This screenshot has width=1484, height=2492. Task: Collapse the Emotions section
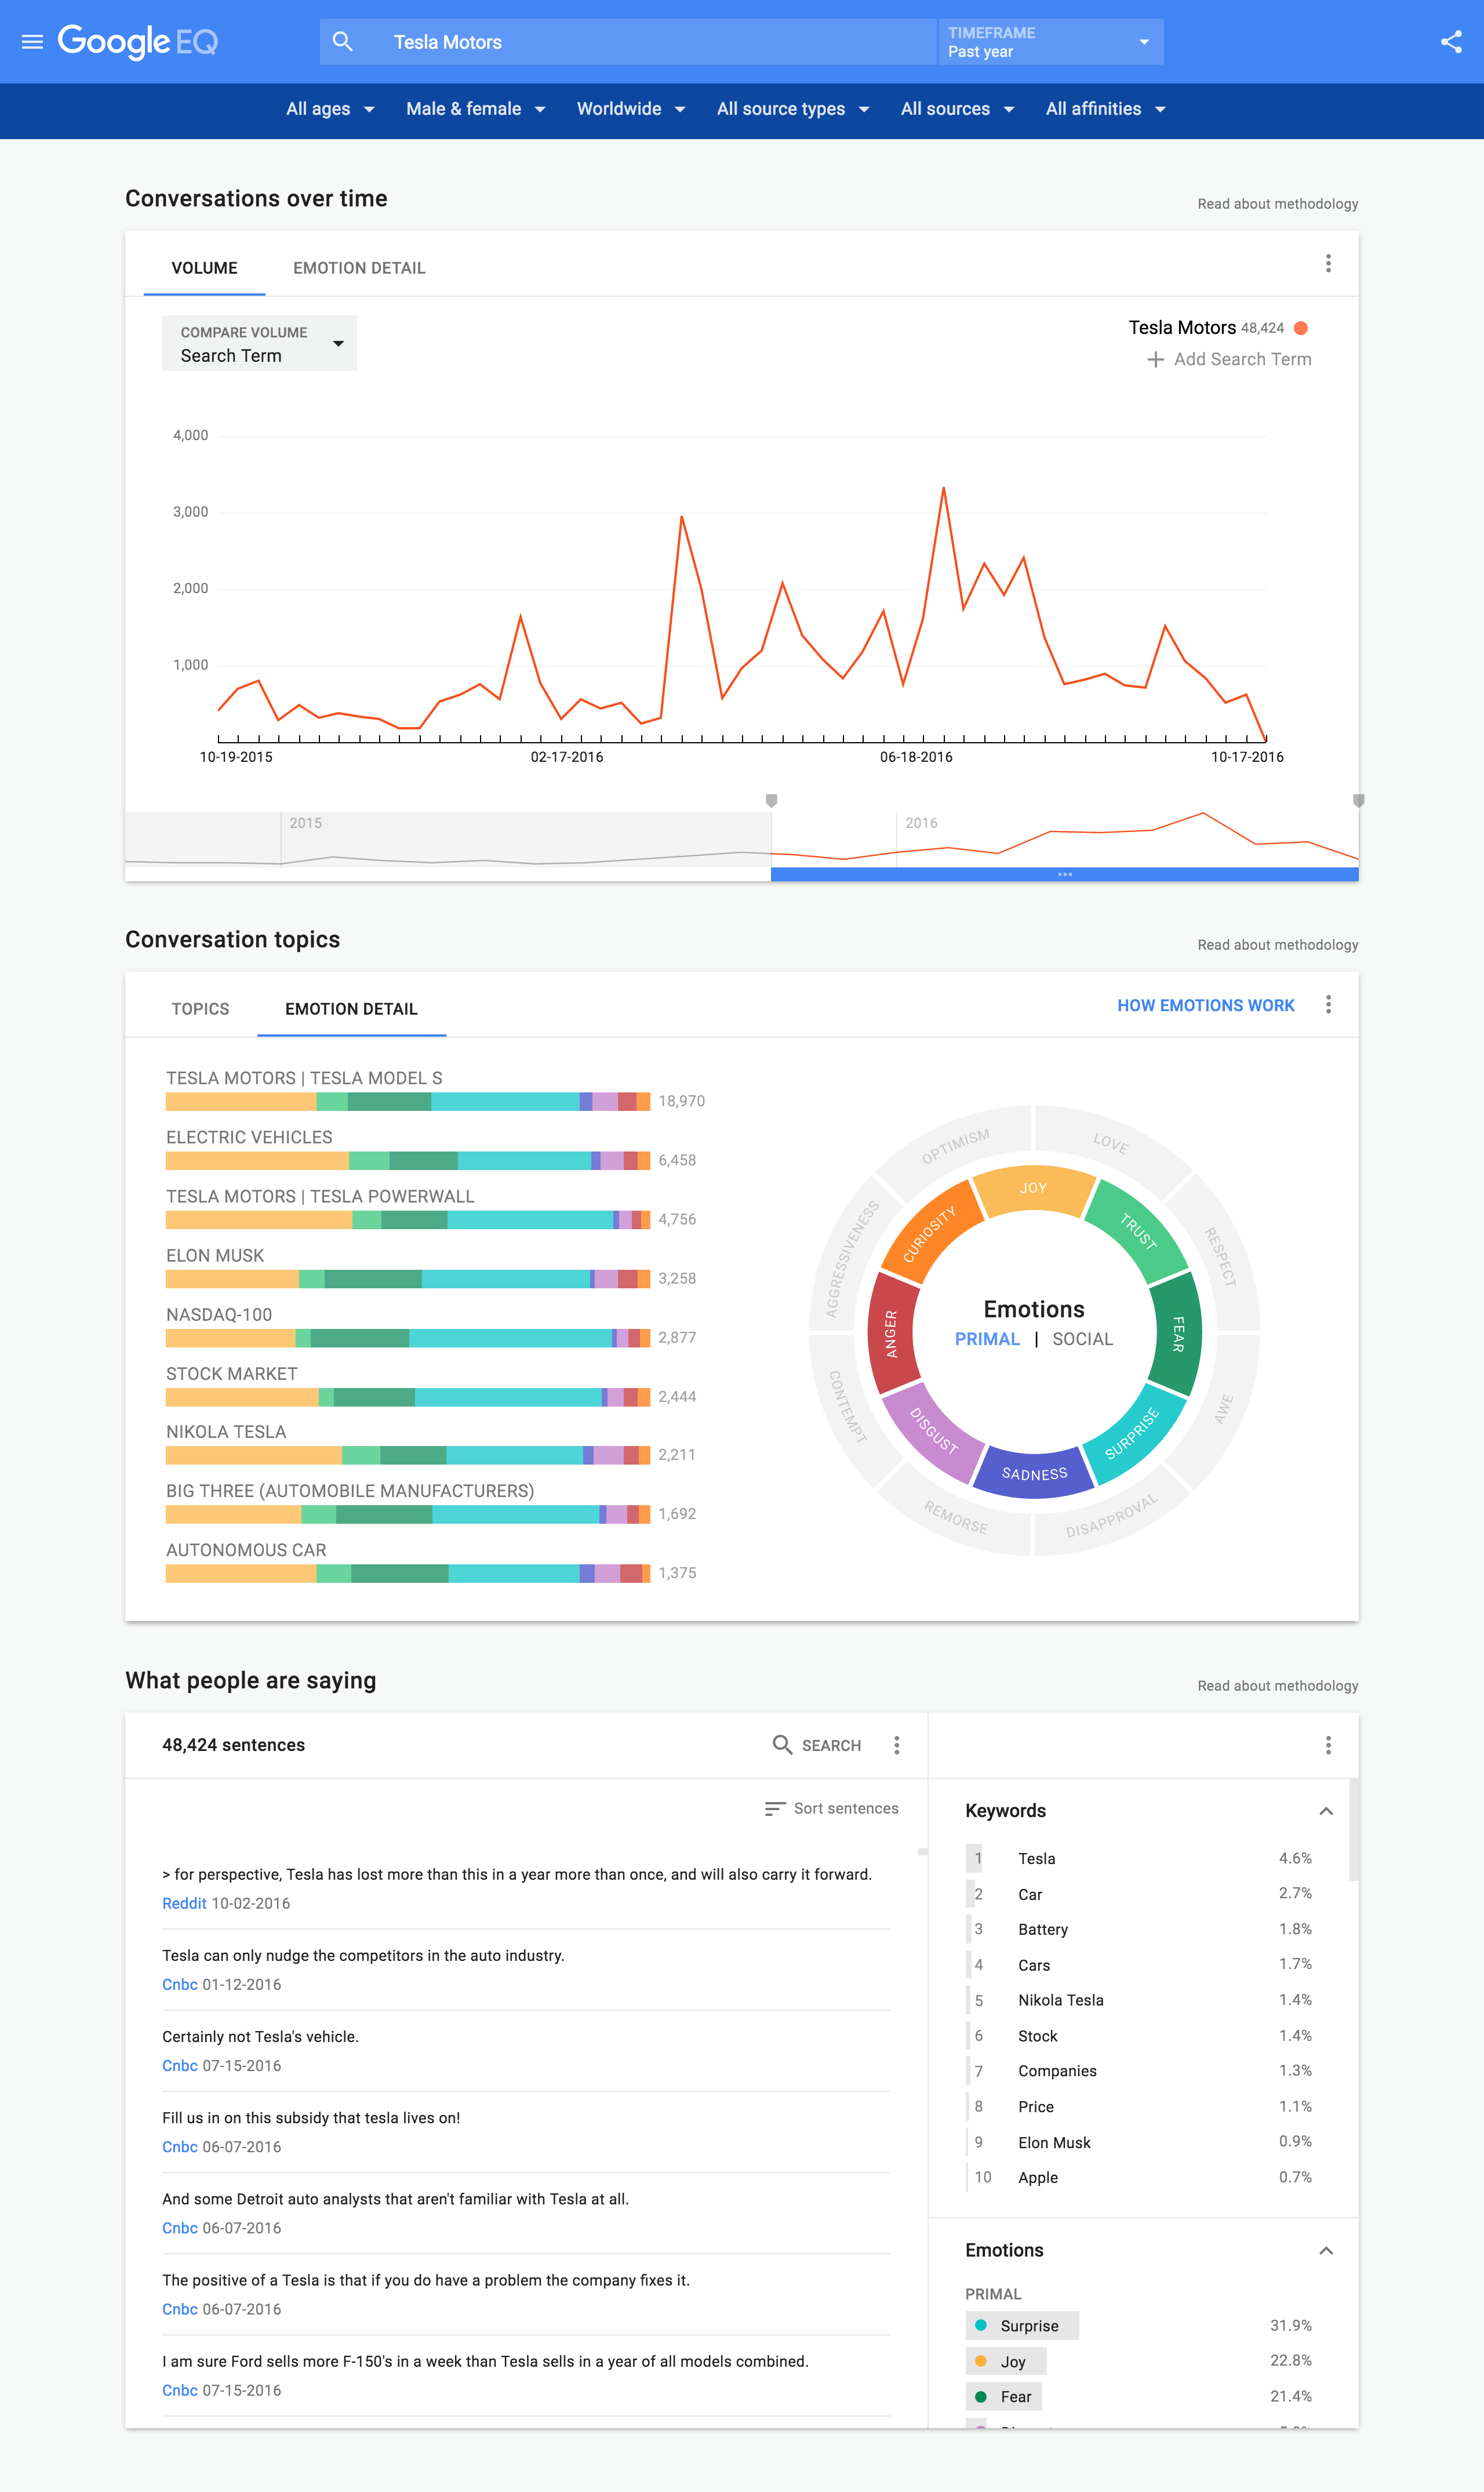point(1326,2250)
